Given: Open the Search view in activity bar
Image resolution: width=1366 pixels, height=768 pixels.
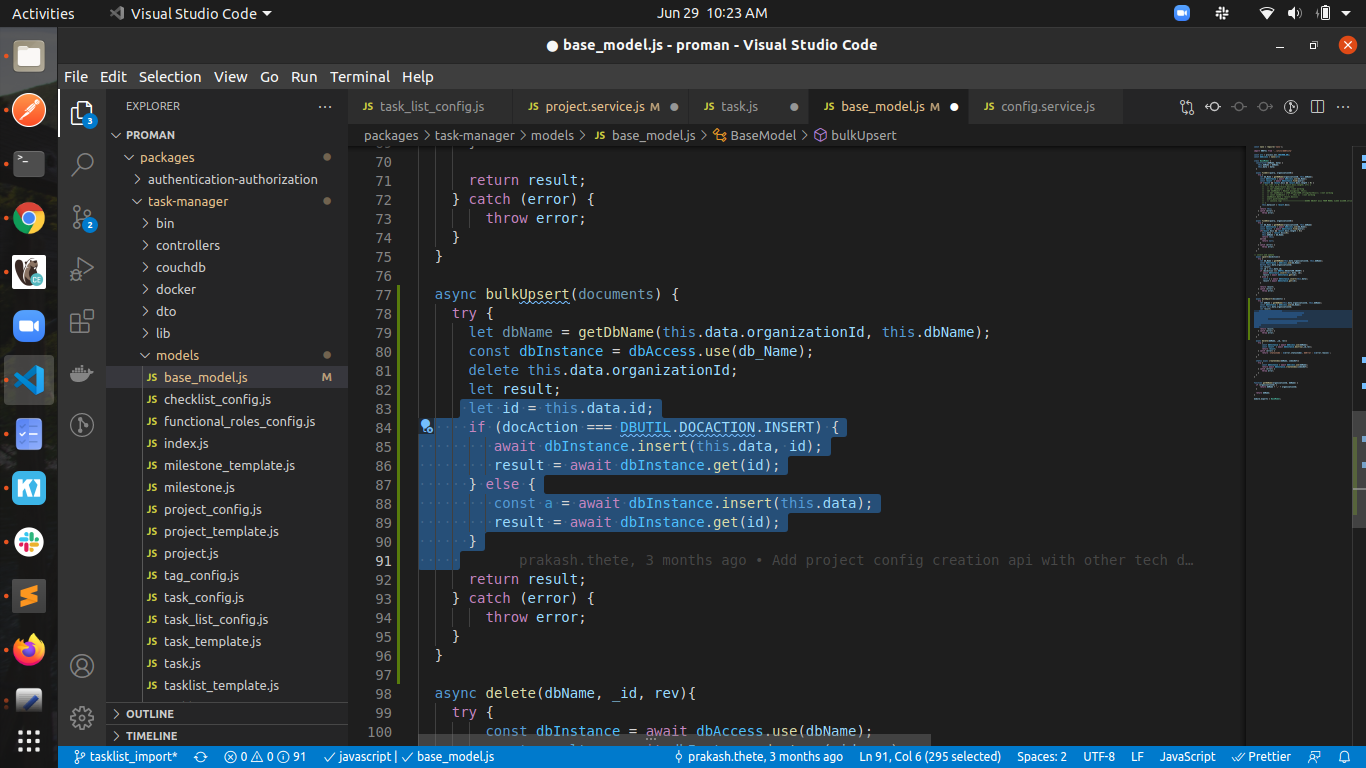Looking at the screenshot, I should tap(82, 165).
